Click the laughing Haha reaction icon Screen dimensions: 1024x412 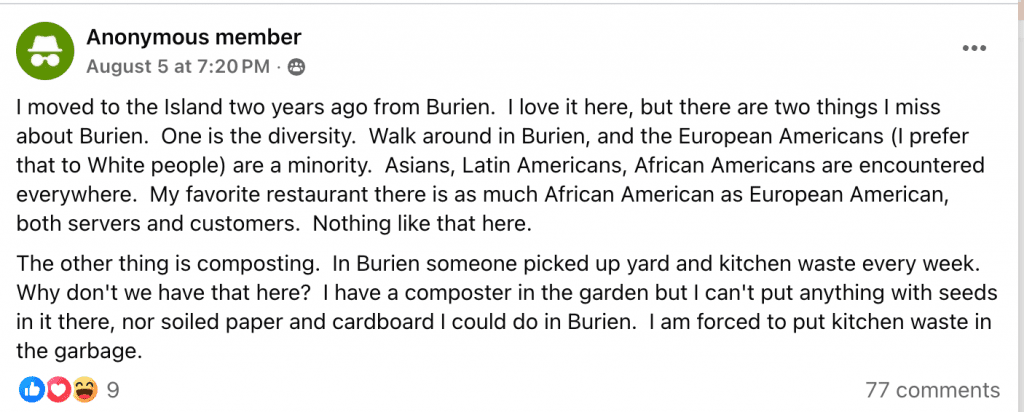[84, 389]
